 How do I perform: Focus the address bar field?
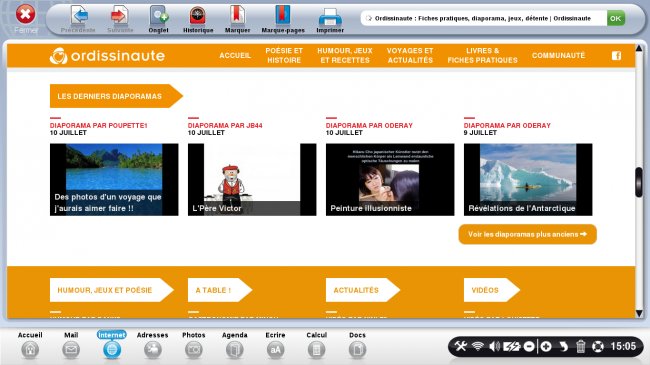[483, 18]
